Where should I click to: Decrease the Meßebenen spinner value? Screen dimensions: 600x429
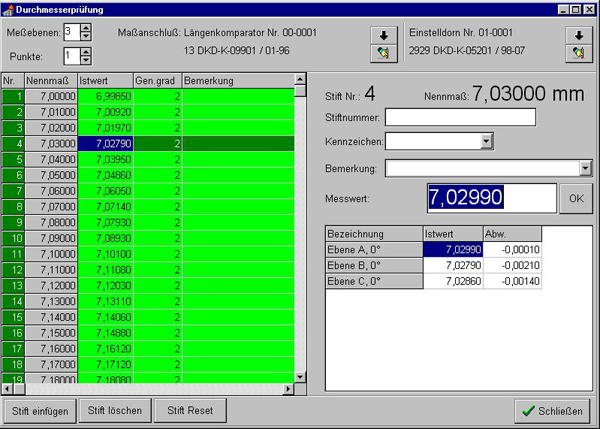pyautogui.click(x=86, y=36)
